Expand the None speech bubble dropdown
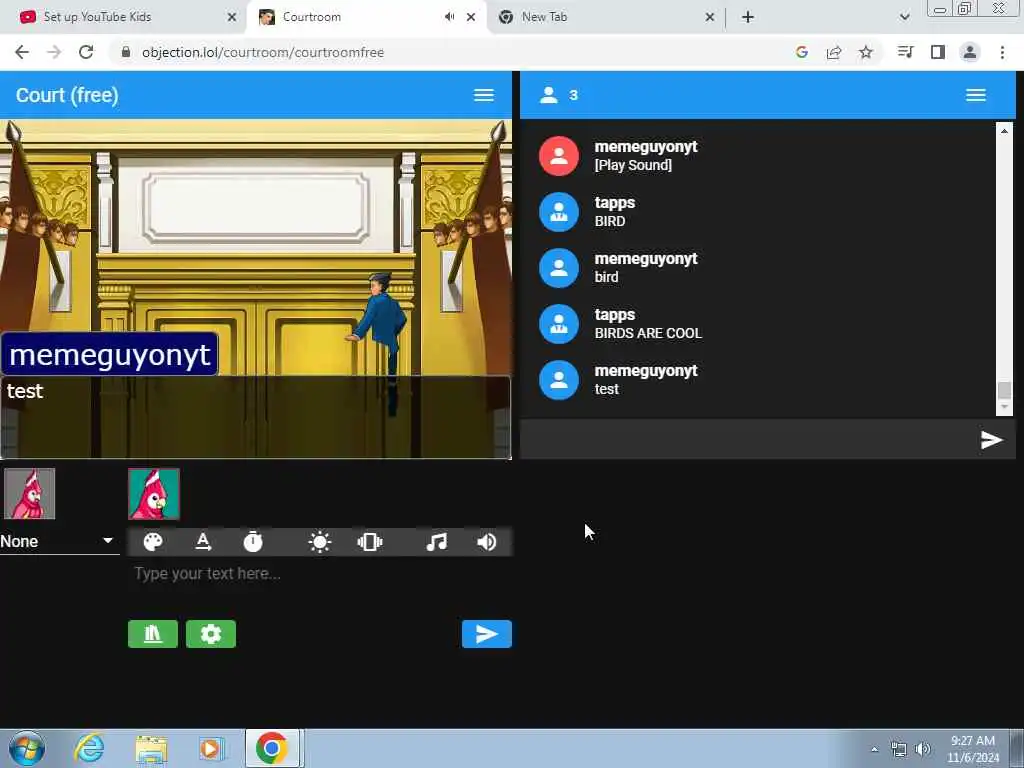The width and height of the screenshot is (1024, 768). tap(59, 541)
